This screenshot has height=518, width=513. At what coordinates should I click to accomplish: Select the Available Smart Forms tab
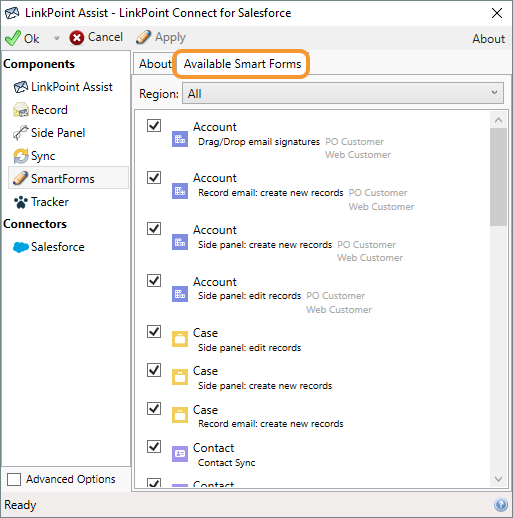point(242,64)
